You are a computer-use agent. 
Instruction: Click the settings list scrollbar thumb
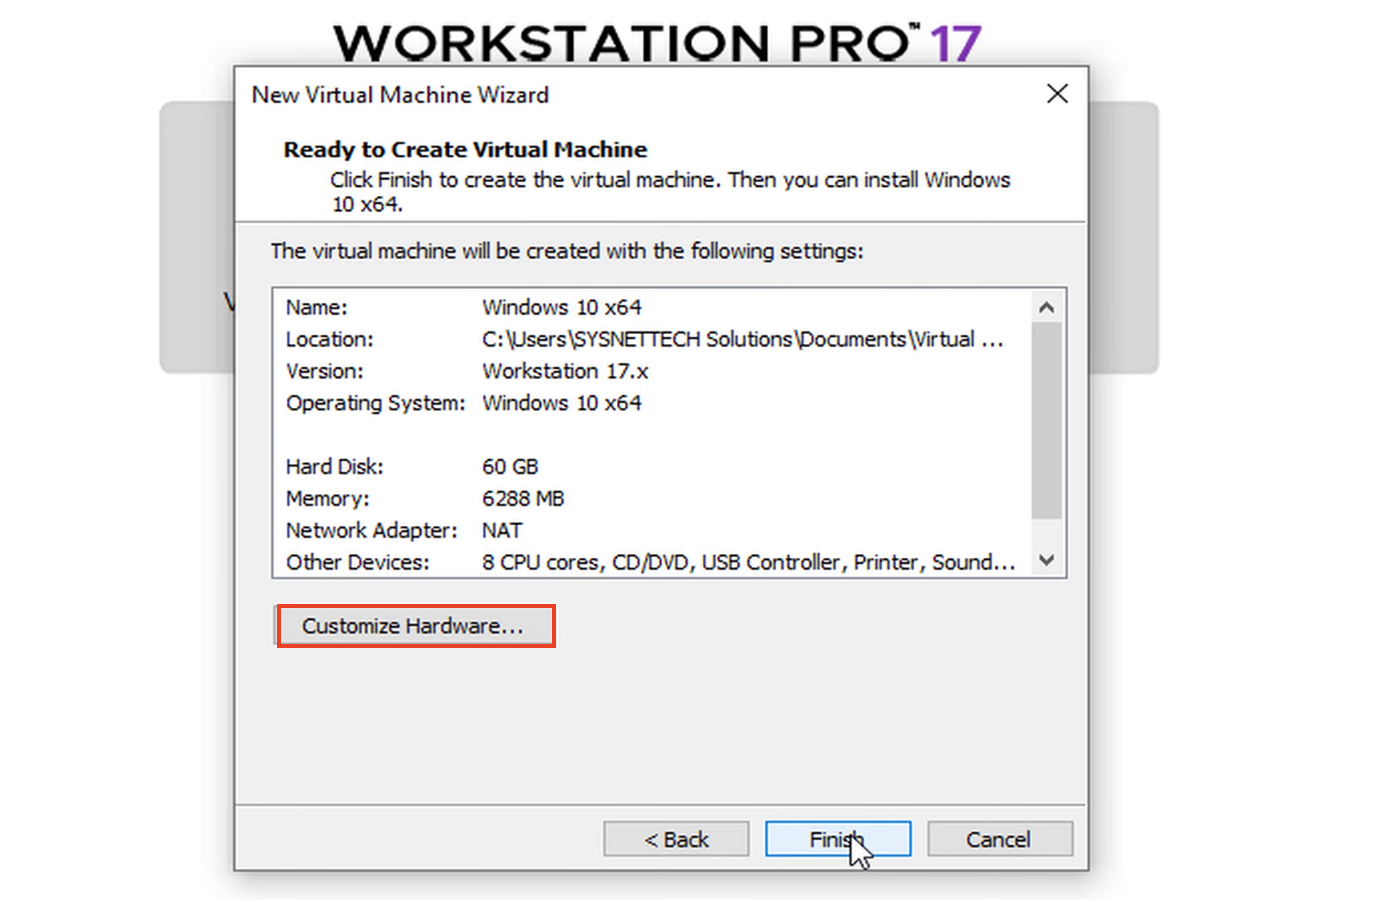click(x=1046, y=420)
